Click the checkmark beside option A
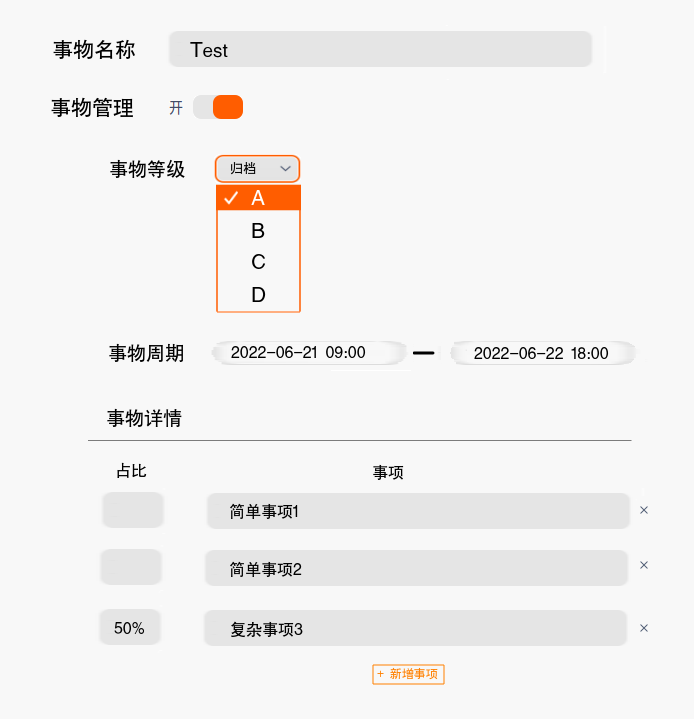The width and height of the screenshot is (694, 719). (231, 198)
